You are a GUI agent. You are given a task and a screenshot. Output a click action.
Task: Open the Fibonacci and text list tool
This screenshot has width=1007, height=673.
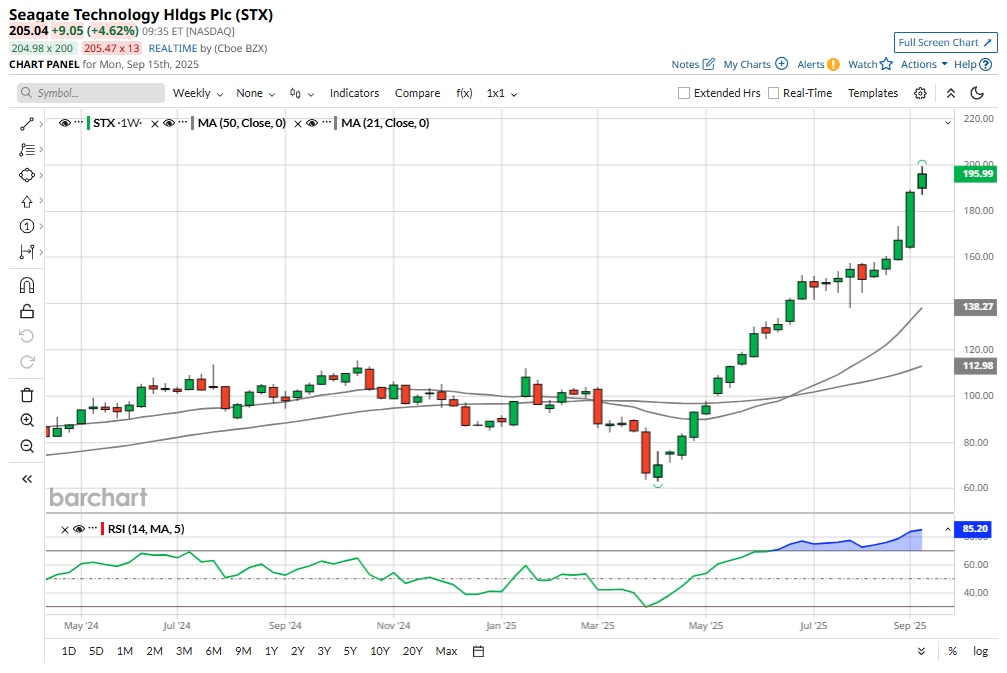tap(27, 150)
